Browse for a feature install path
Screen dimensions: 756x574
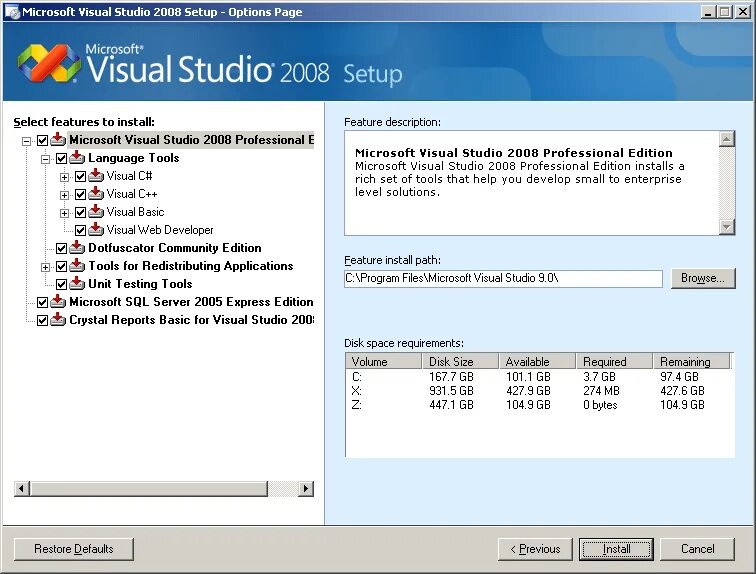coord(703,278)
